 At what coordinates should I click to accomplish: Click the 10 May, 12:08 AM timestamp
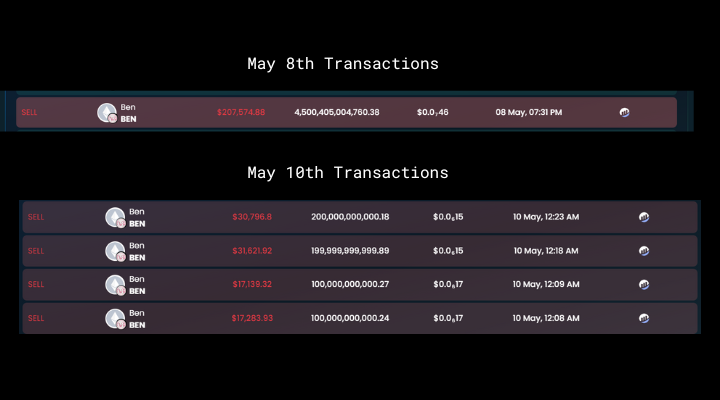click(546, 318)
